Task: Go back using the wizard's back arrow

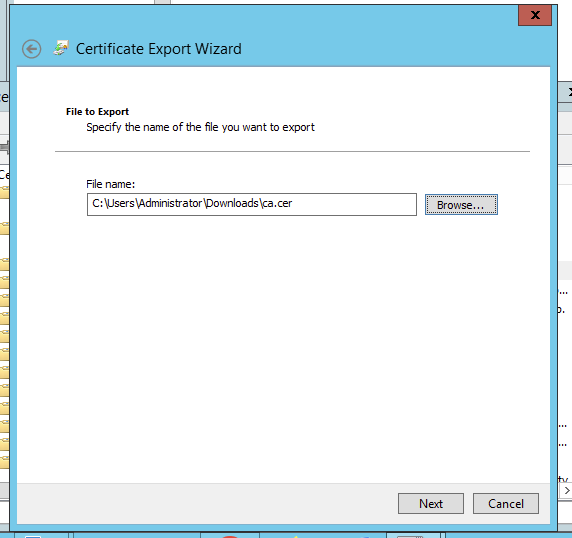Action: click(x=31, y=49)
